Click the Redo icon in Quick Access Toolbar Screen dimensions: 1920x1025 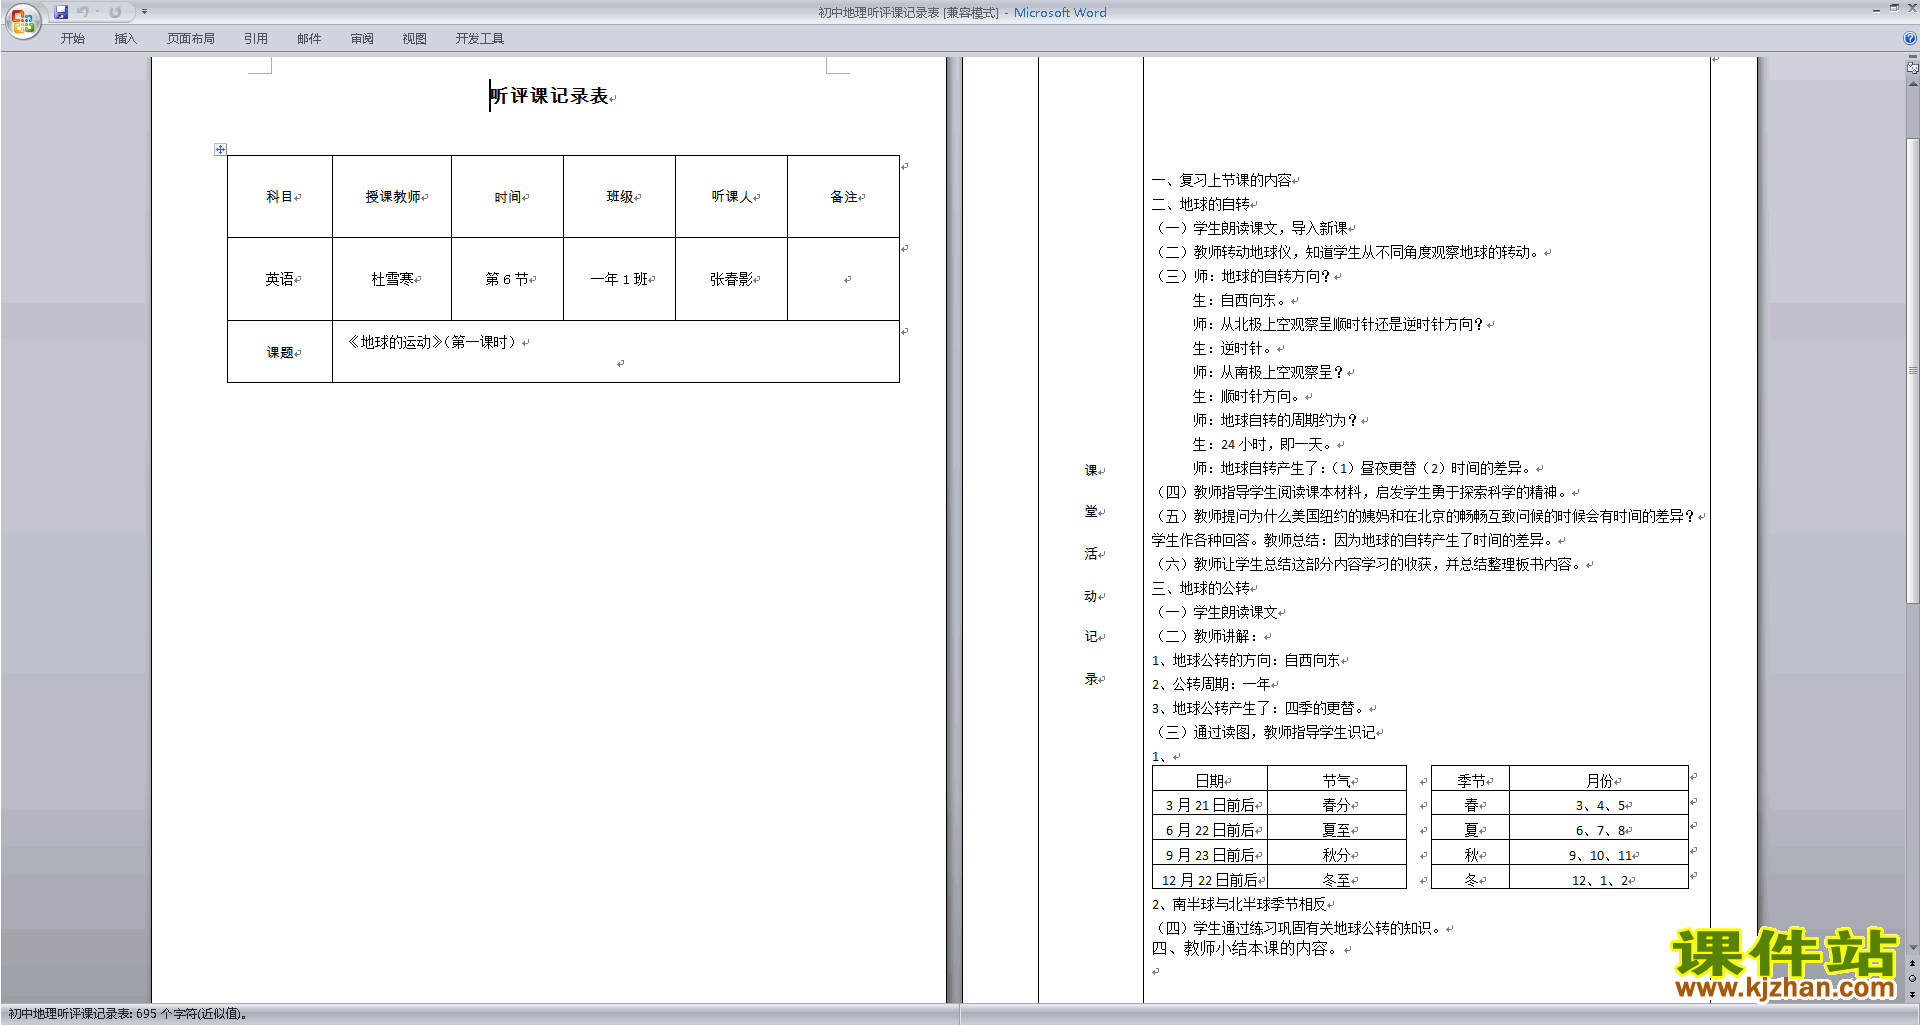coord(115,12)
